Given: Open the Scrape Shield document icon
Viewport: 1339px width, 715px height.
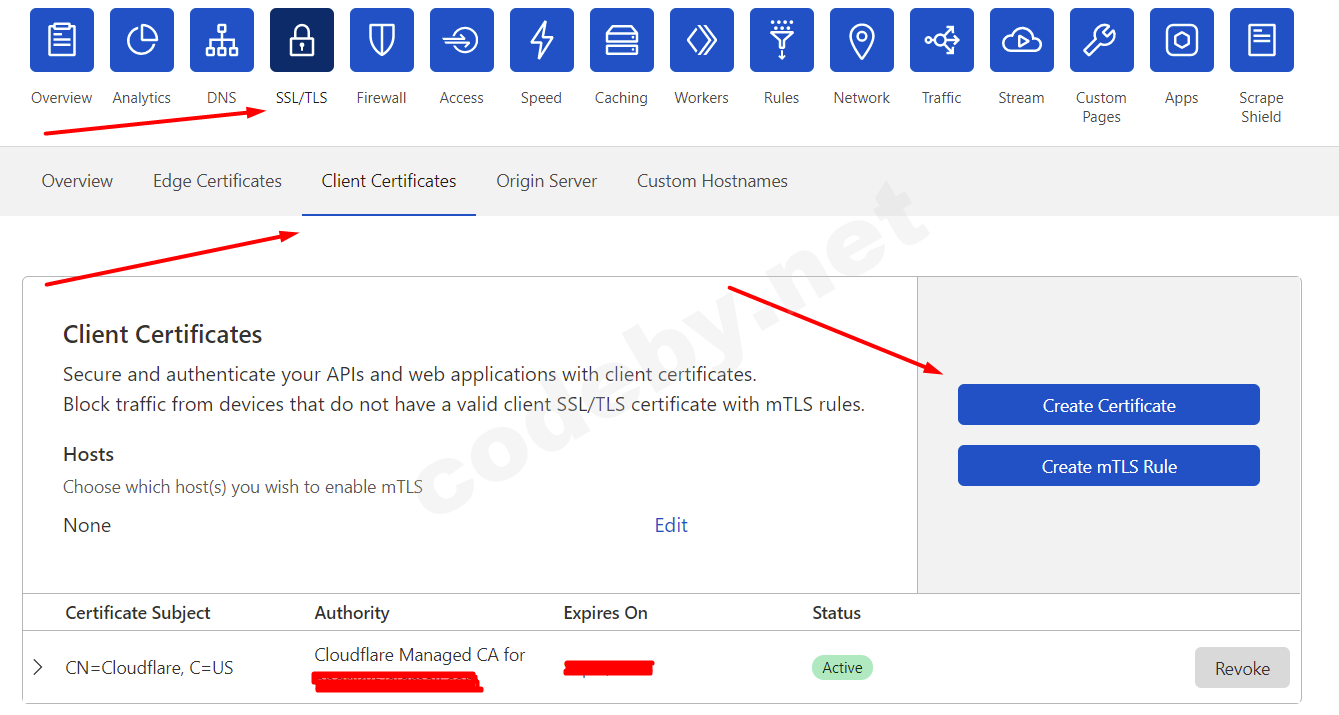Looking at the screenshot, I should coord(1262,40).
